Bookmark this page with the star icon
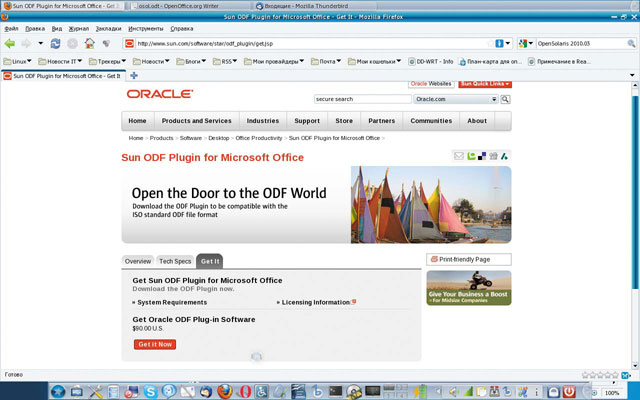 click(x=491, y=43)
